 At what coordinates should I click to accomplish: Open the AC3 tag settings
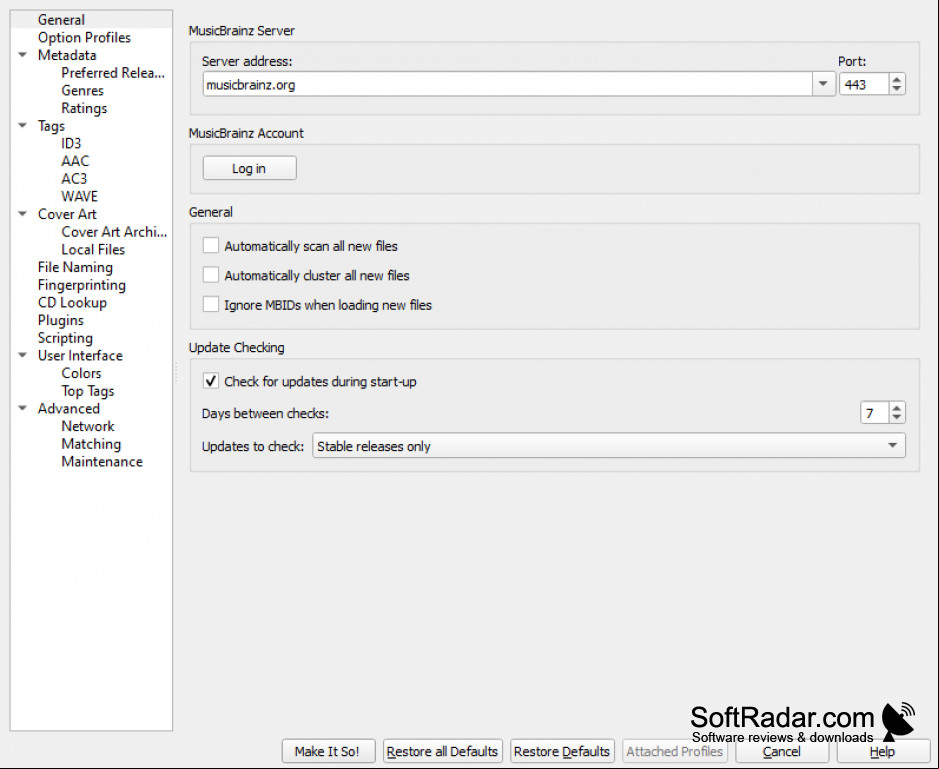(x=74, y=178)
